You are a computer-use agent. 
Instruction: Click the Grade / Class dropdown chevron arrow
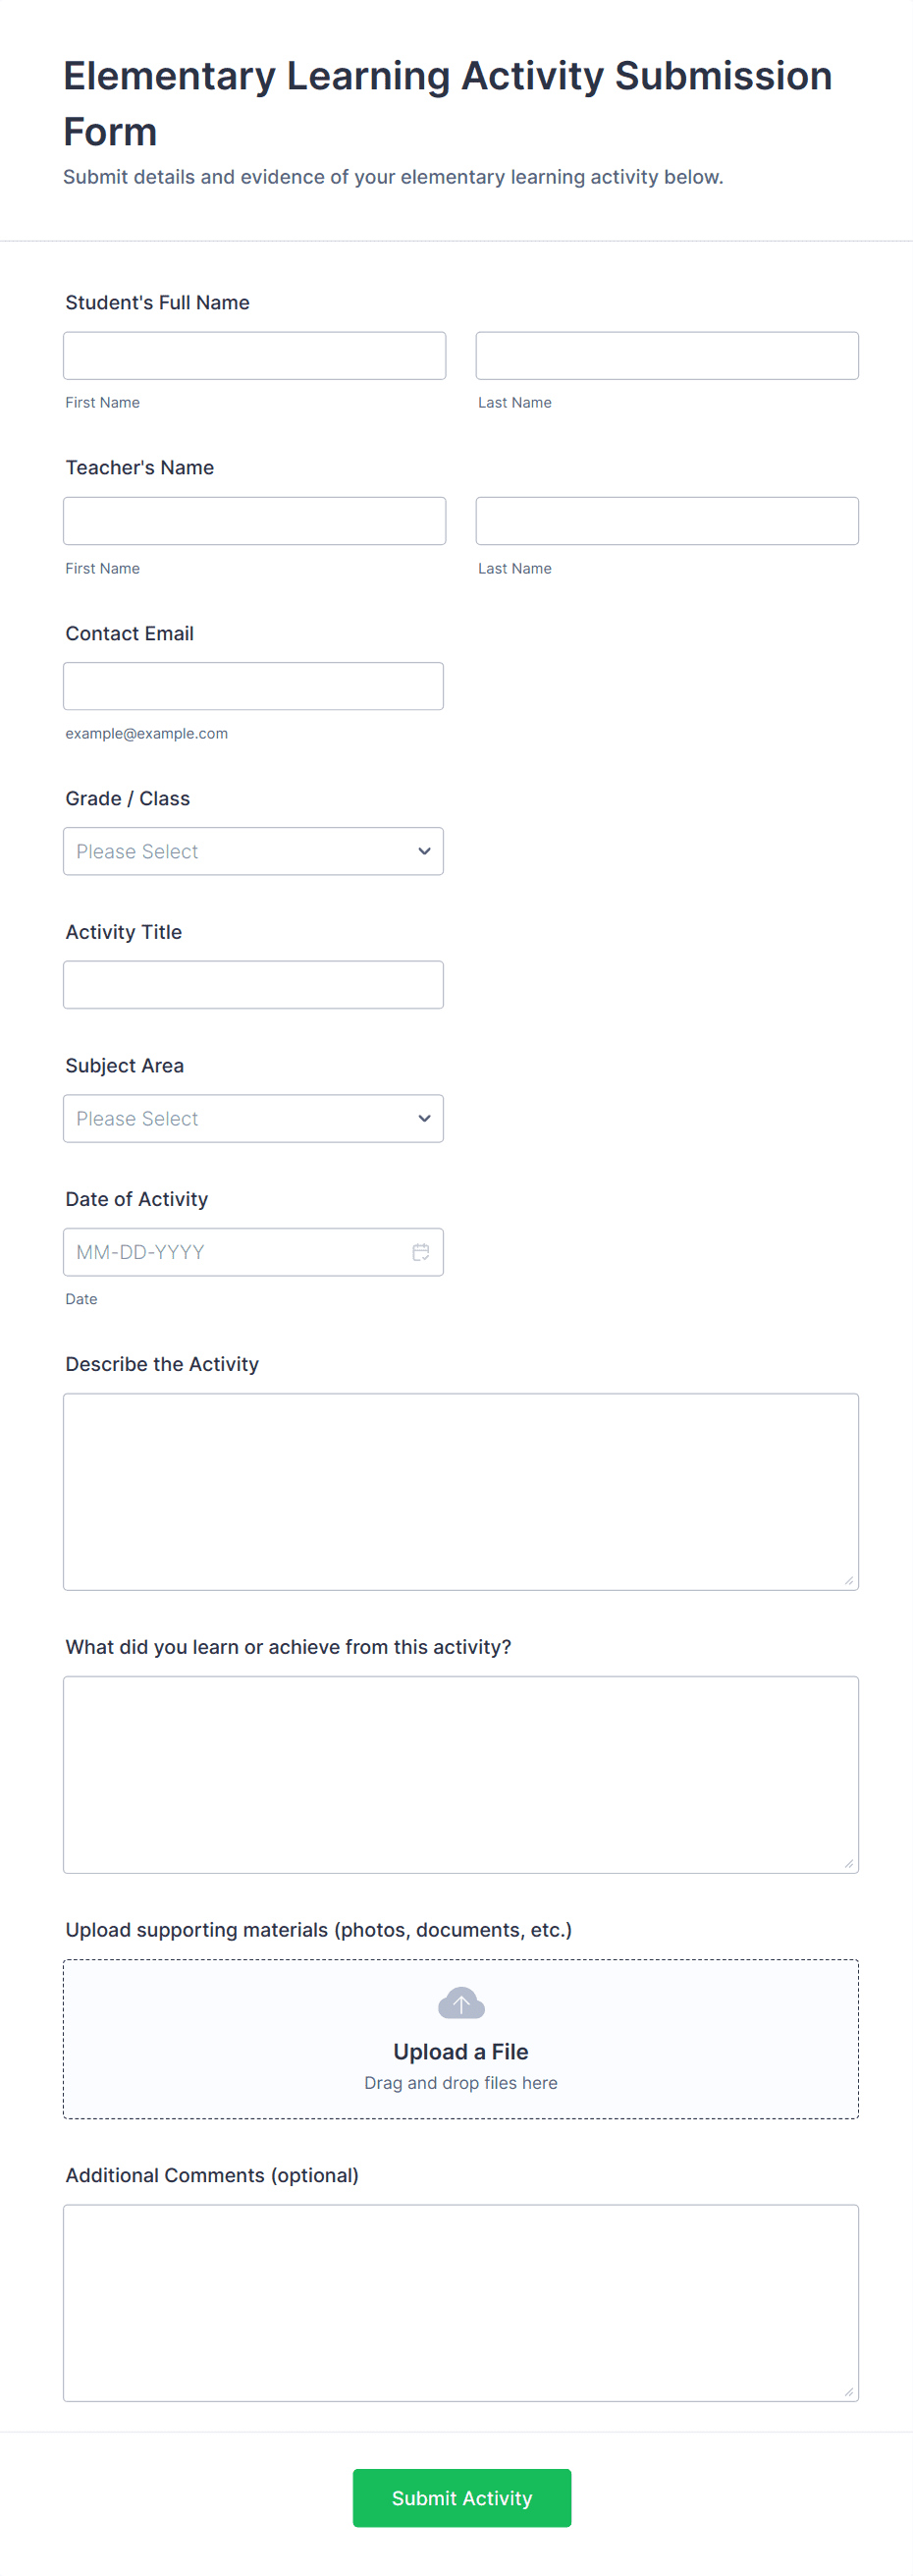tap(424, 851)
